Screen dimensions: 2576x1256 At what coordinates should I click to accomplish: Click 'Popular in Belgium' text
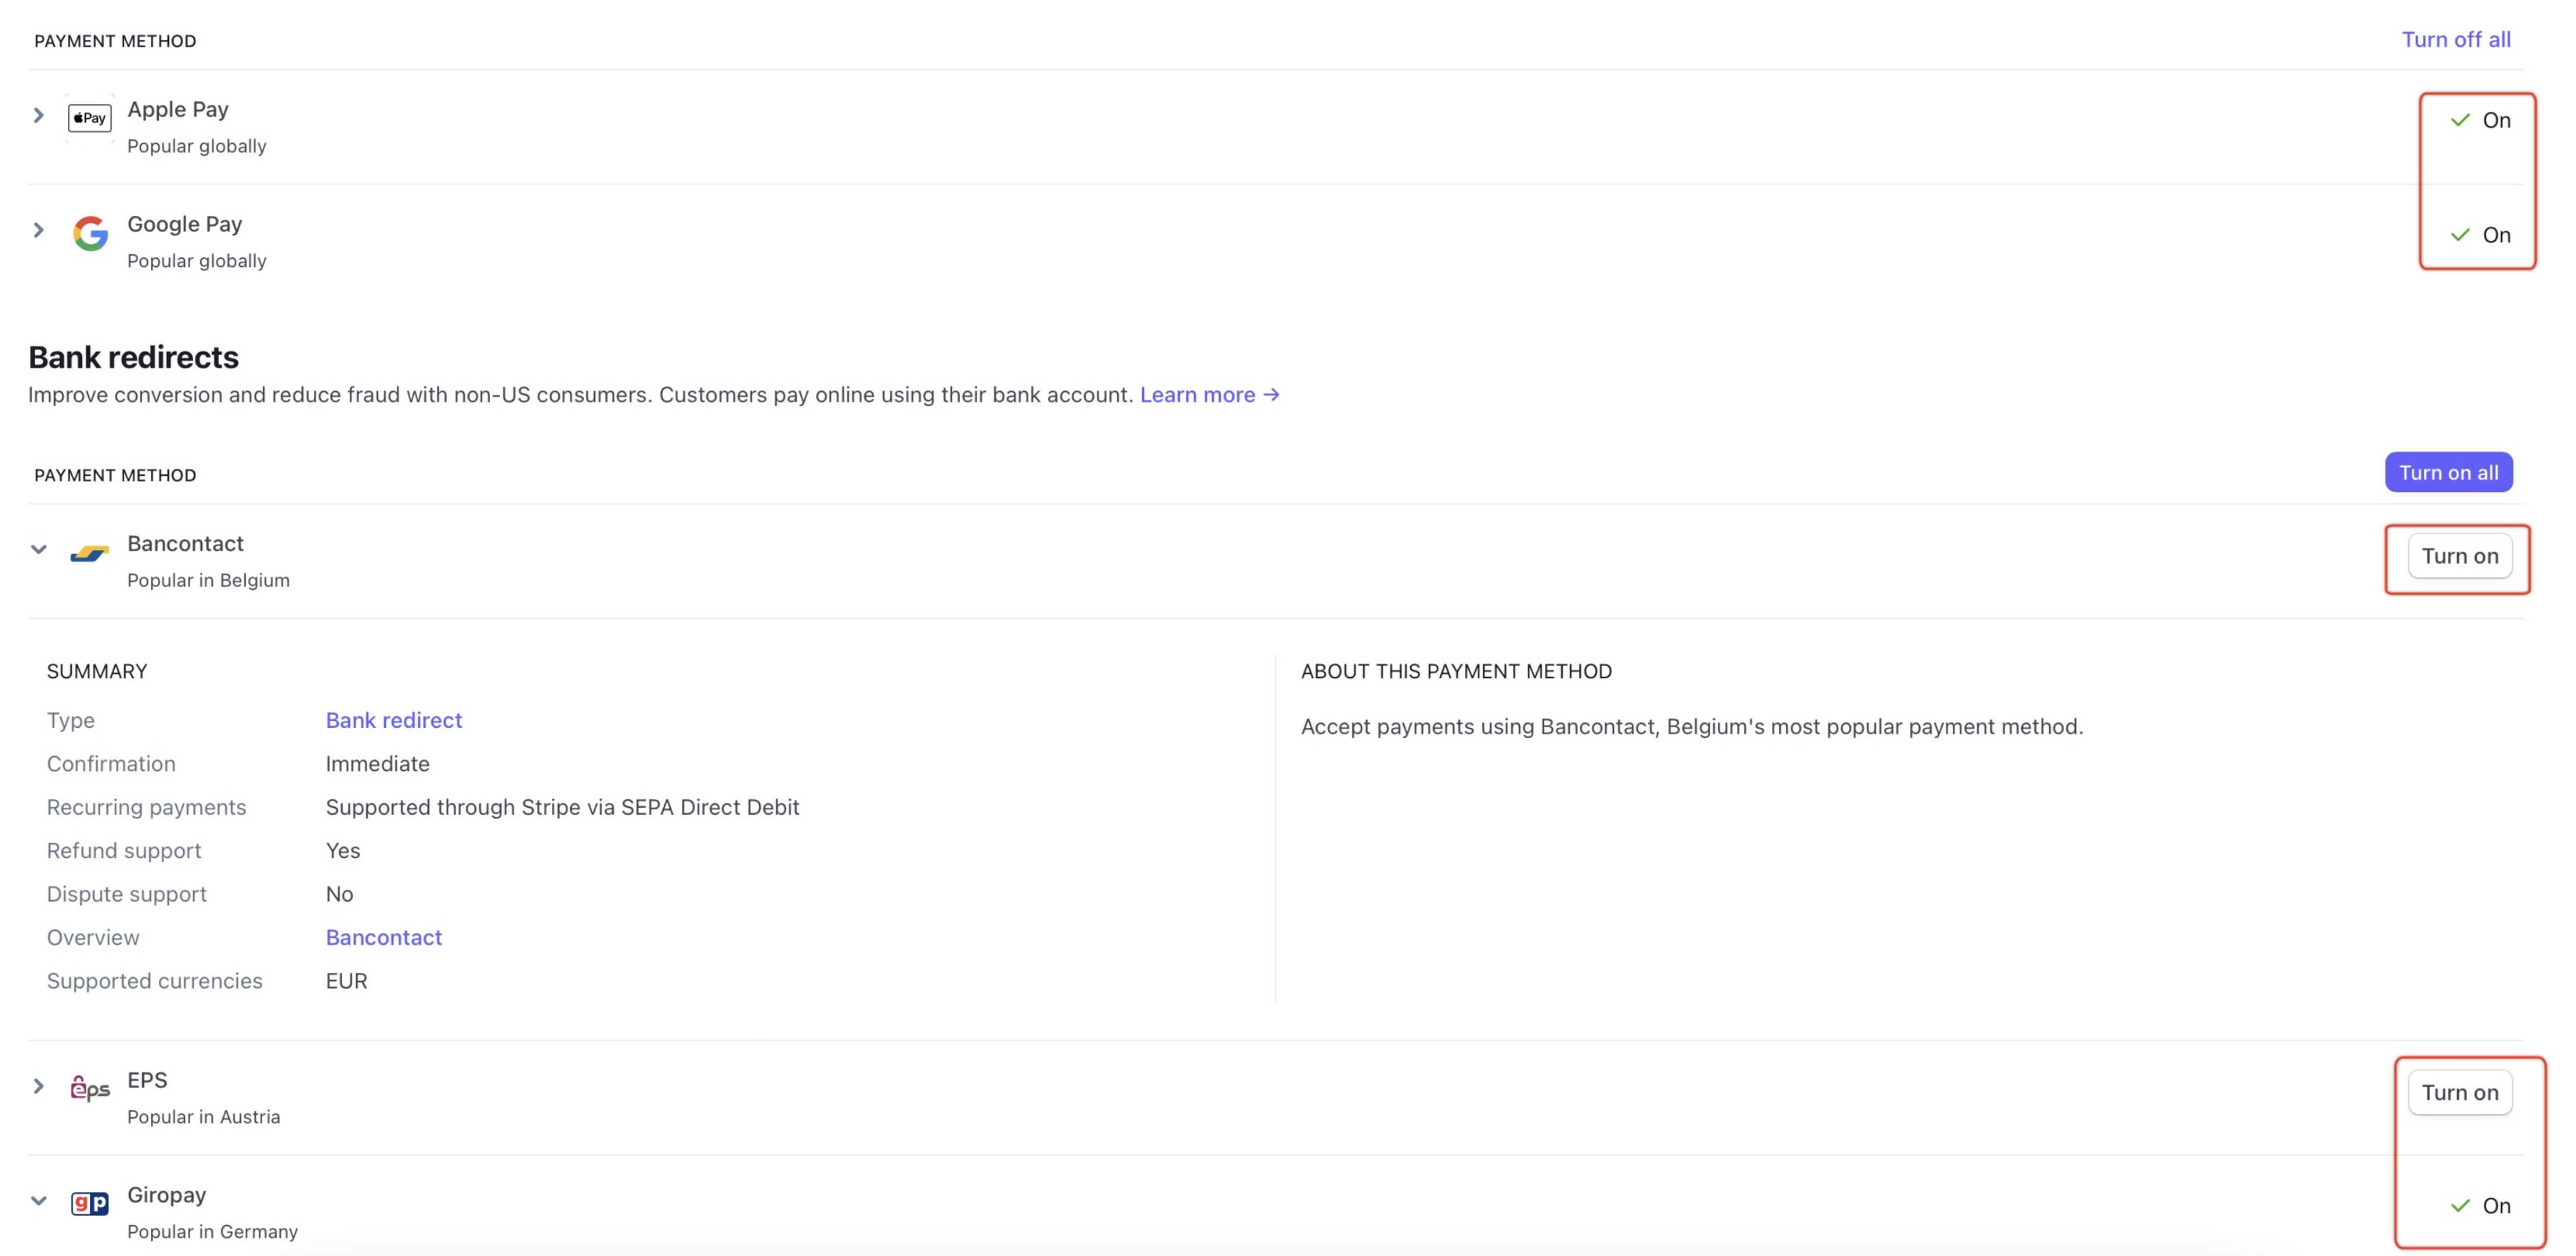click(208, 580)
